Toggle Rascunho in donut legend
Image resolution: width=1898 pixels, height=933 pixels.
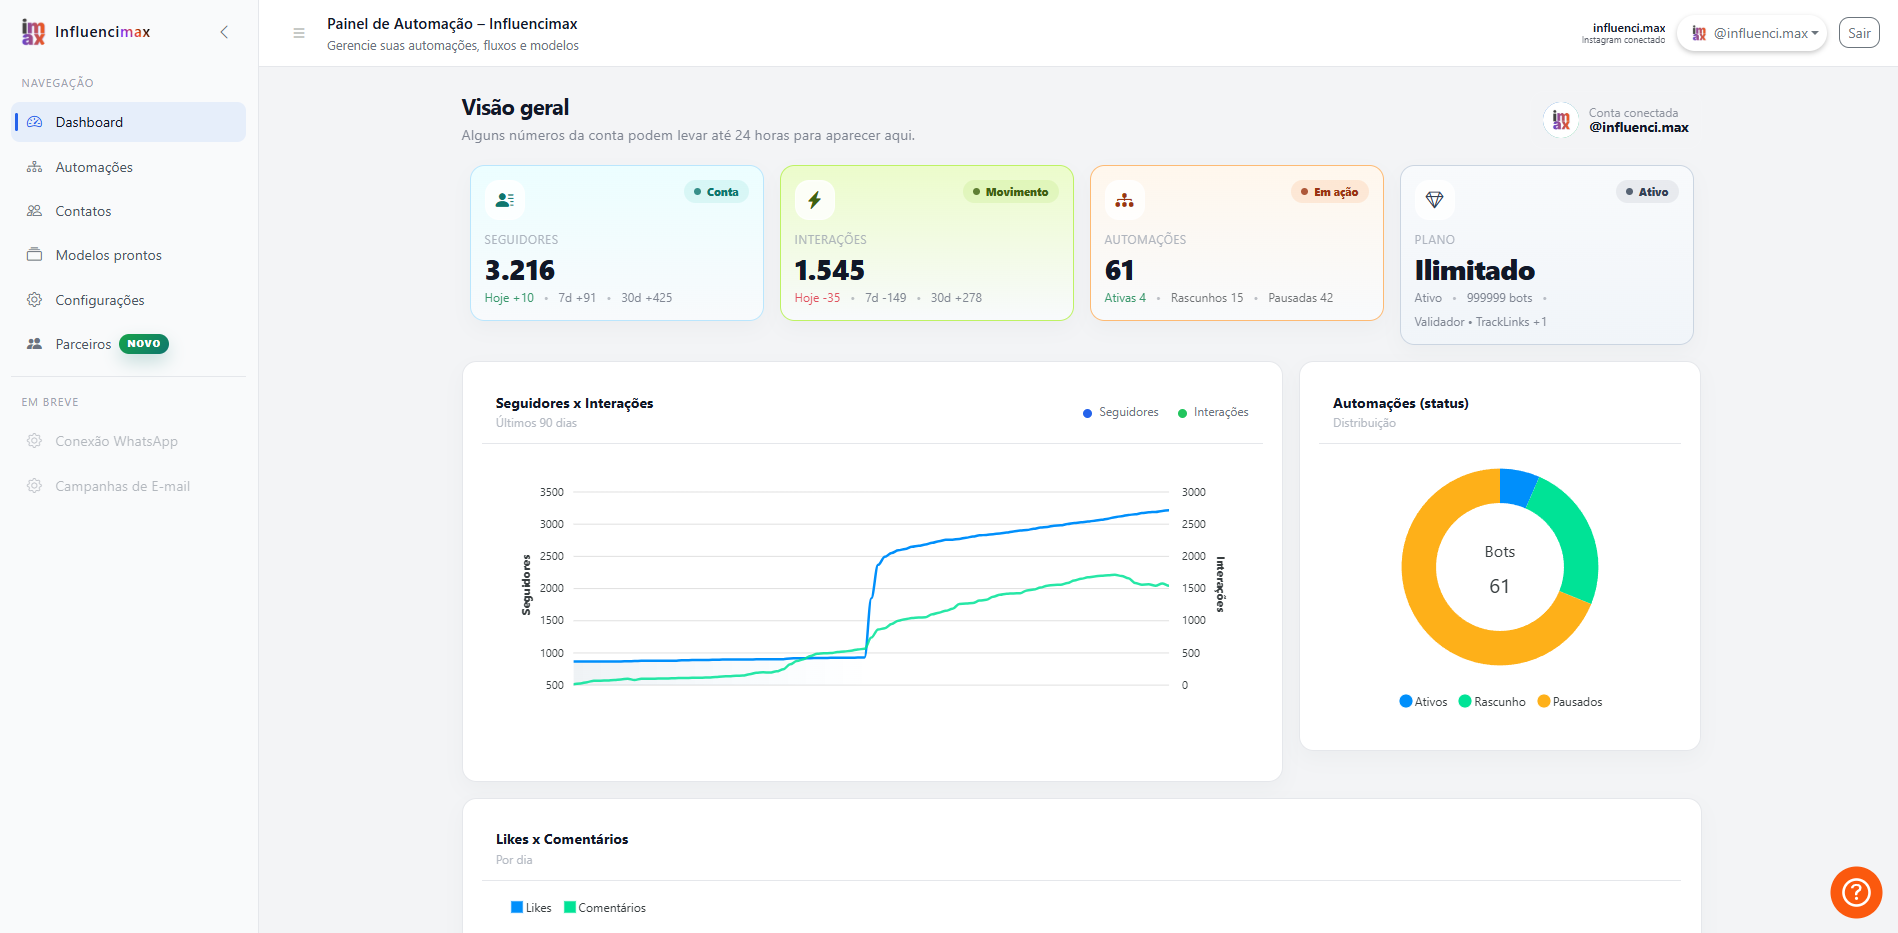pos(1492,702)
